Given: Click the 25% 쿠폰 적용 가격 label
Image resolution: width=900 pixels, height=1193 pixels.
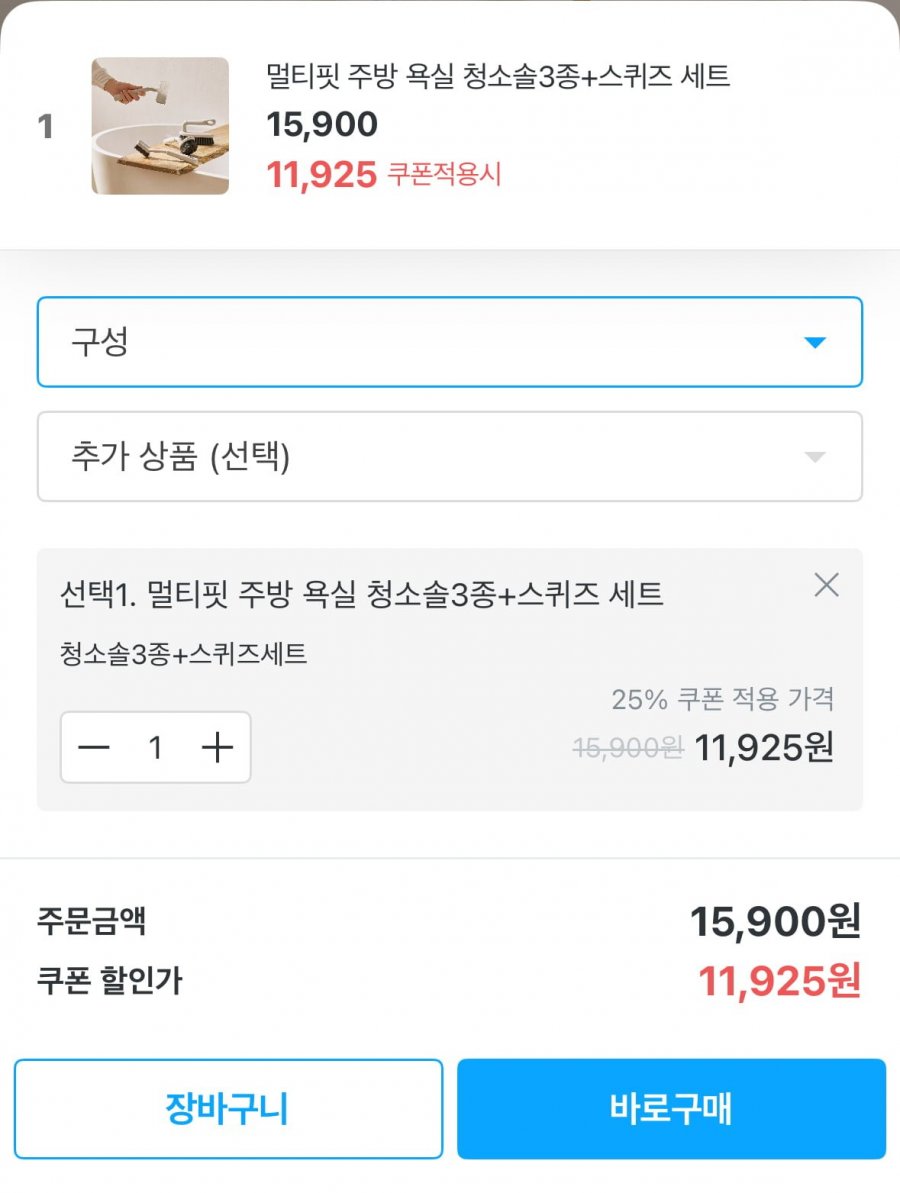Looking at the screenshot, I should (x=722, y=699).
